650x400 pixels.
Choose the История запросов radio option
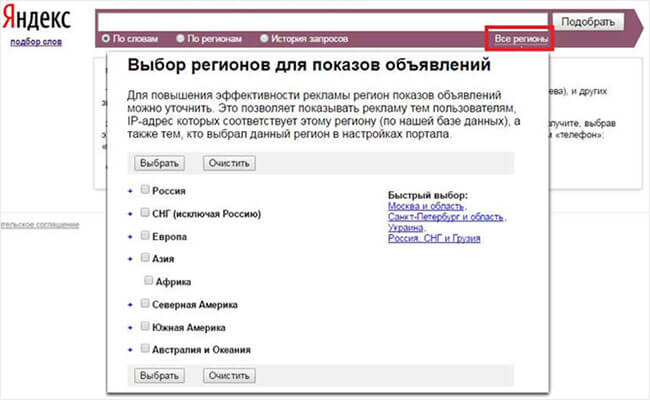[x=264, y=39]
